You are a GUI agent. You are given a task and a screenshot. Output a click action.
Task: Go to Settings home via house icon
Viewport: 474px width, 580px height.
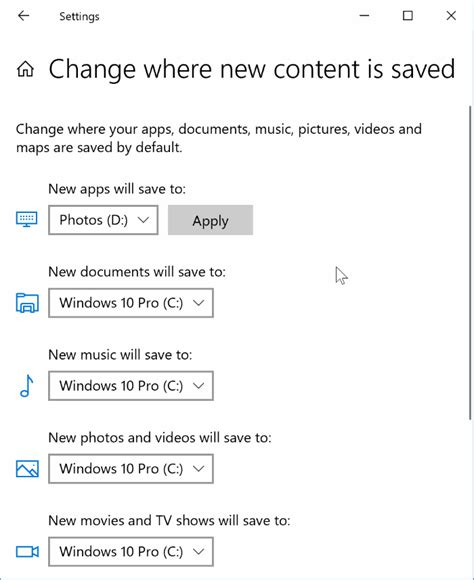26,69
